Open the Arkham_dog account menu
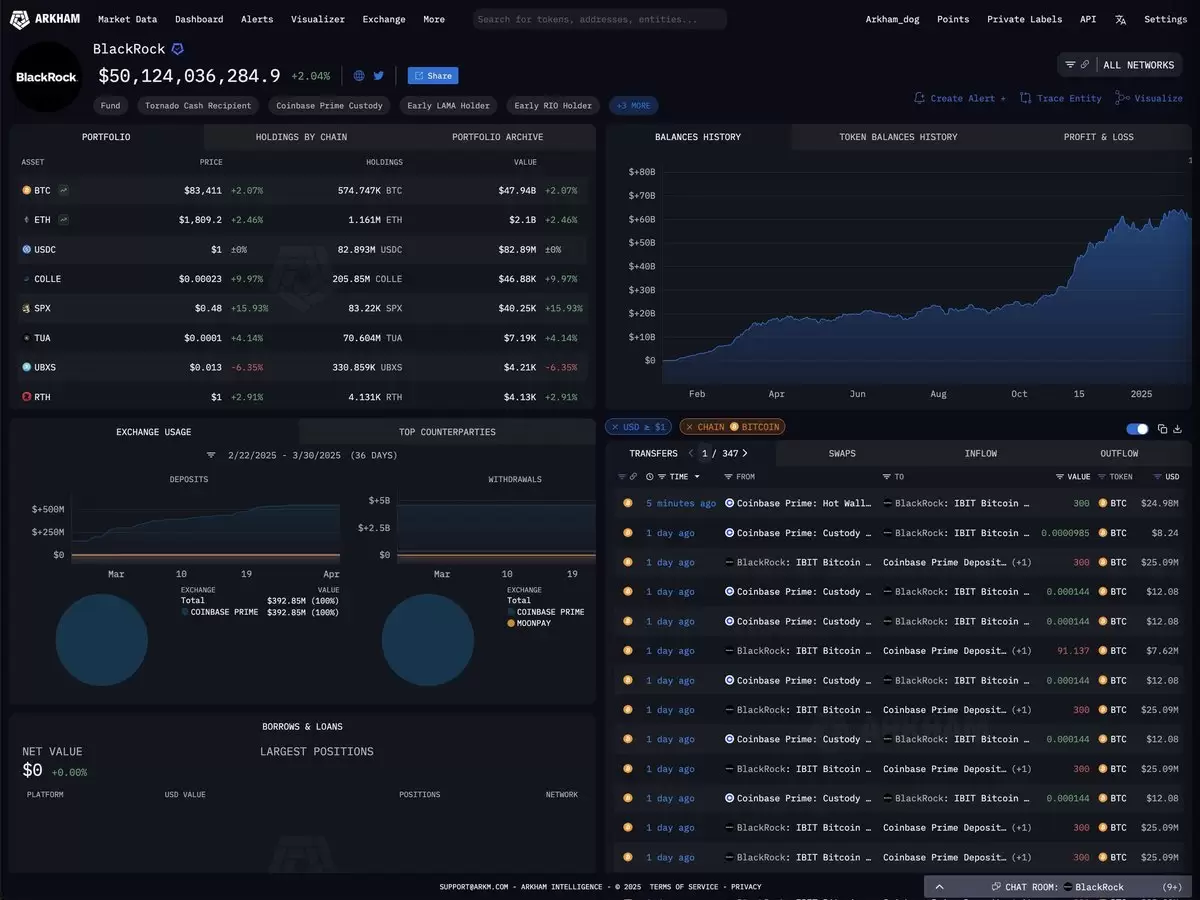 pos(893,19)
